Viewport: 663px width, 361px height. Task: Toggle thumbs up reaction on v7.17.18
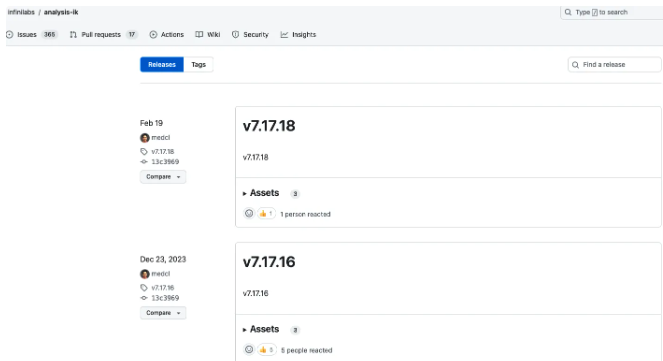click(x=266, y=213)
